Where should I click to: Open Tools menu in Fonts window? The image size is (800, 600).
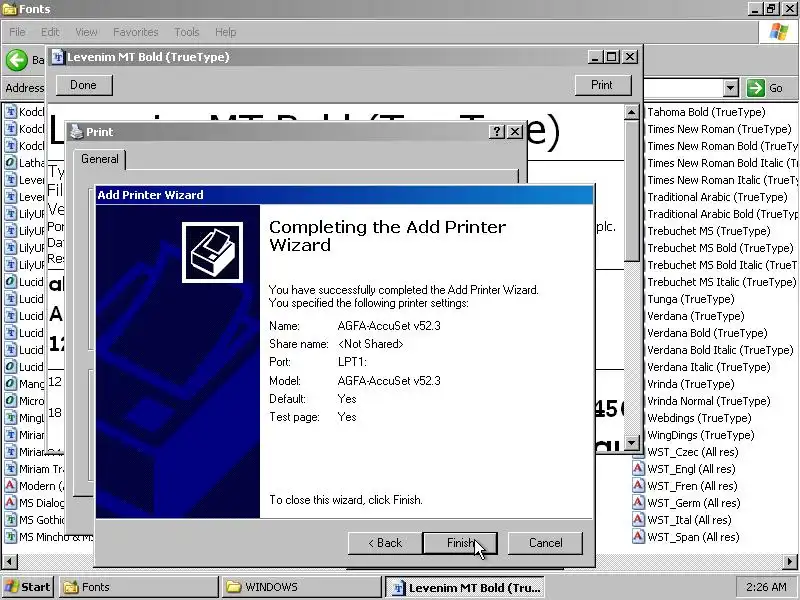[187, 32]
